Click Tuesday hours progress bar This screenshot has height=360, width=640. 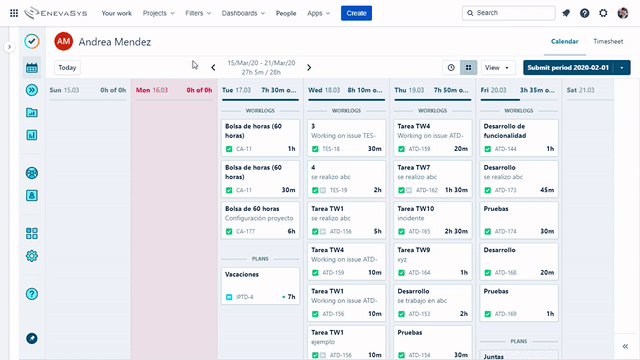(x=260, y=100)
